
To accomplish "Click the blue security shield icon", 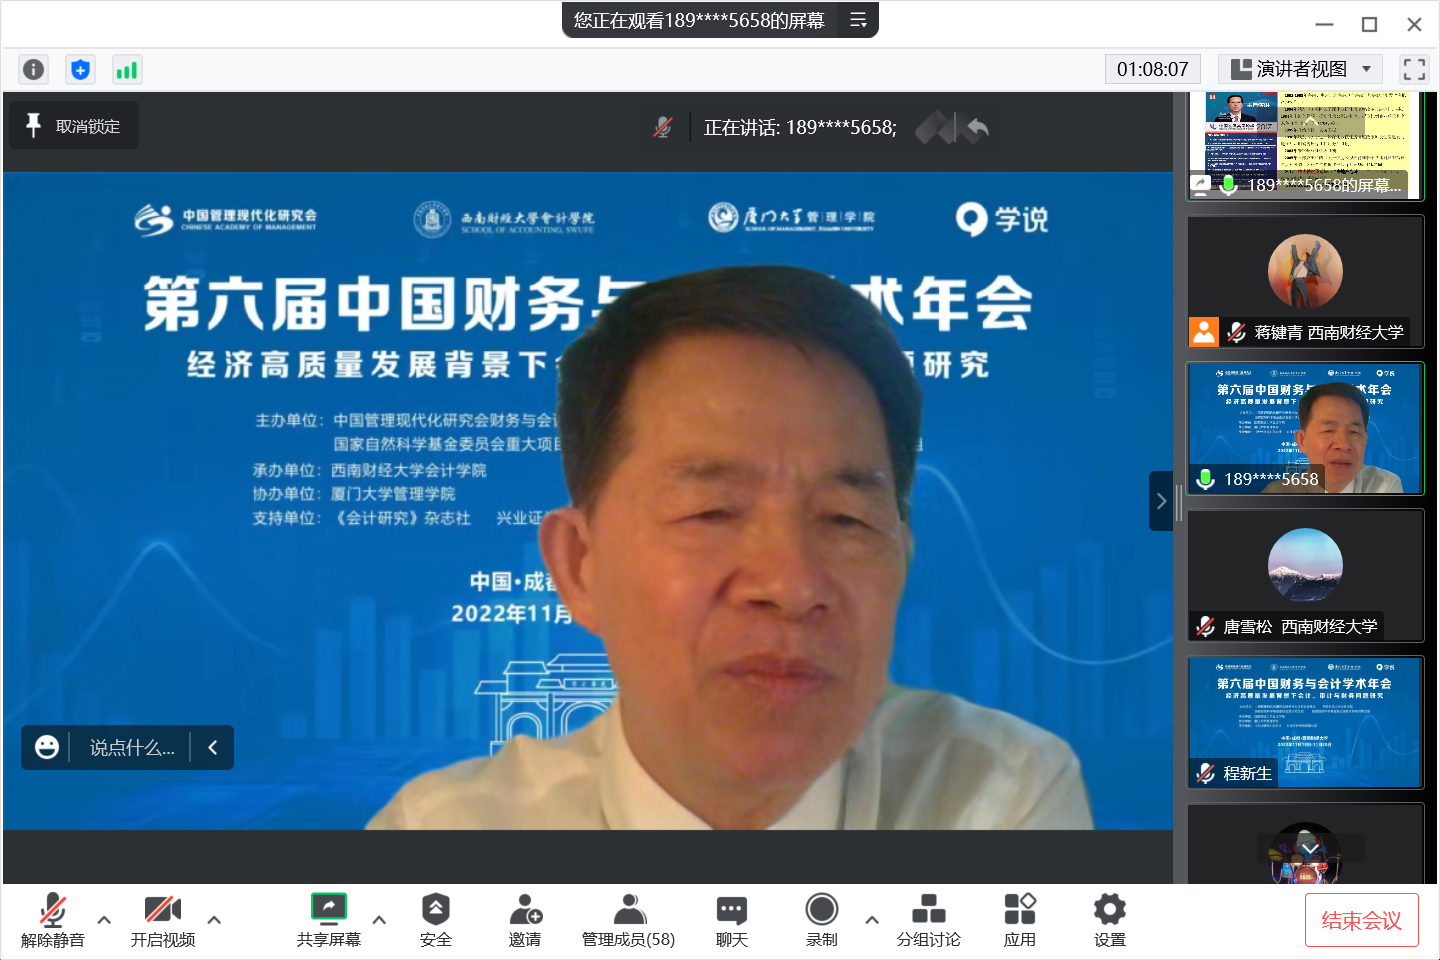I will [80, 69].
